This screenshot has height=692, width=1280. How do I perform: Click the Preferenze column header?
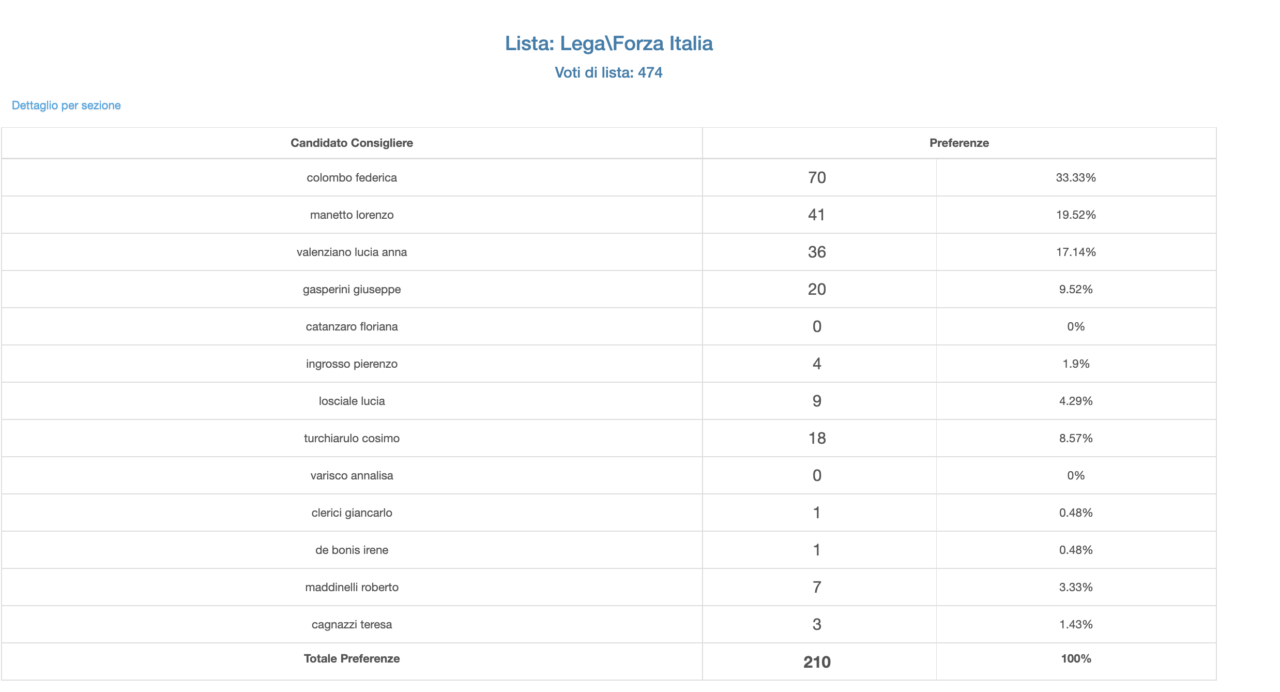tap(958, 143)
